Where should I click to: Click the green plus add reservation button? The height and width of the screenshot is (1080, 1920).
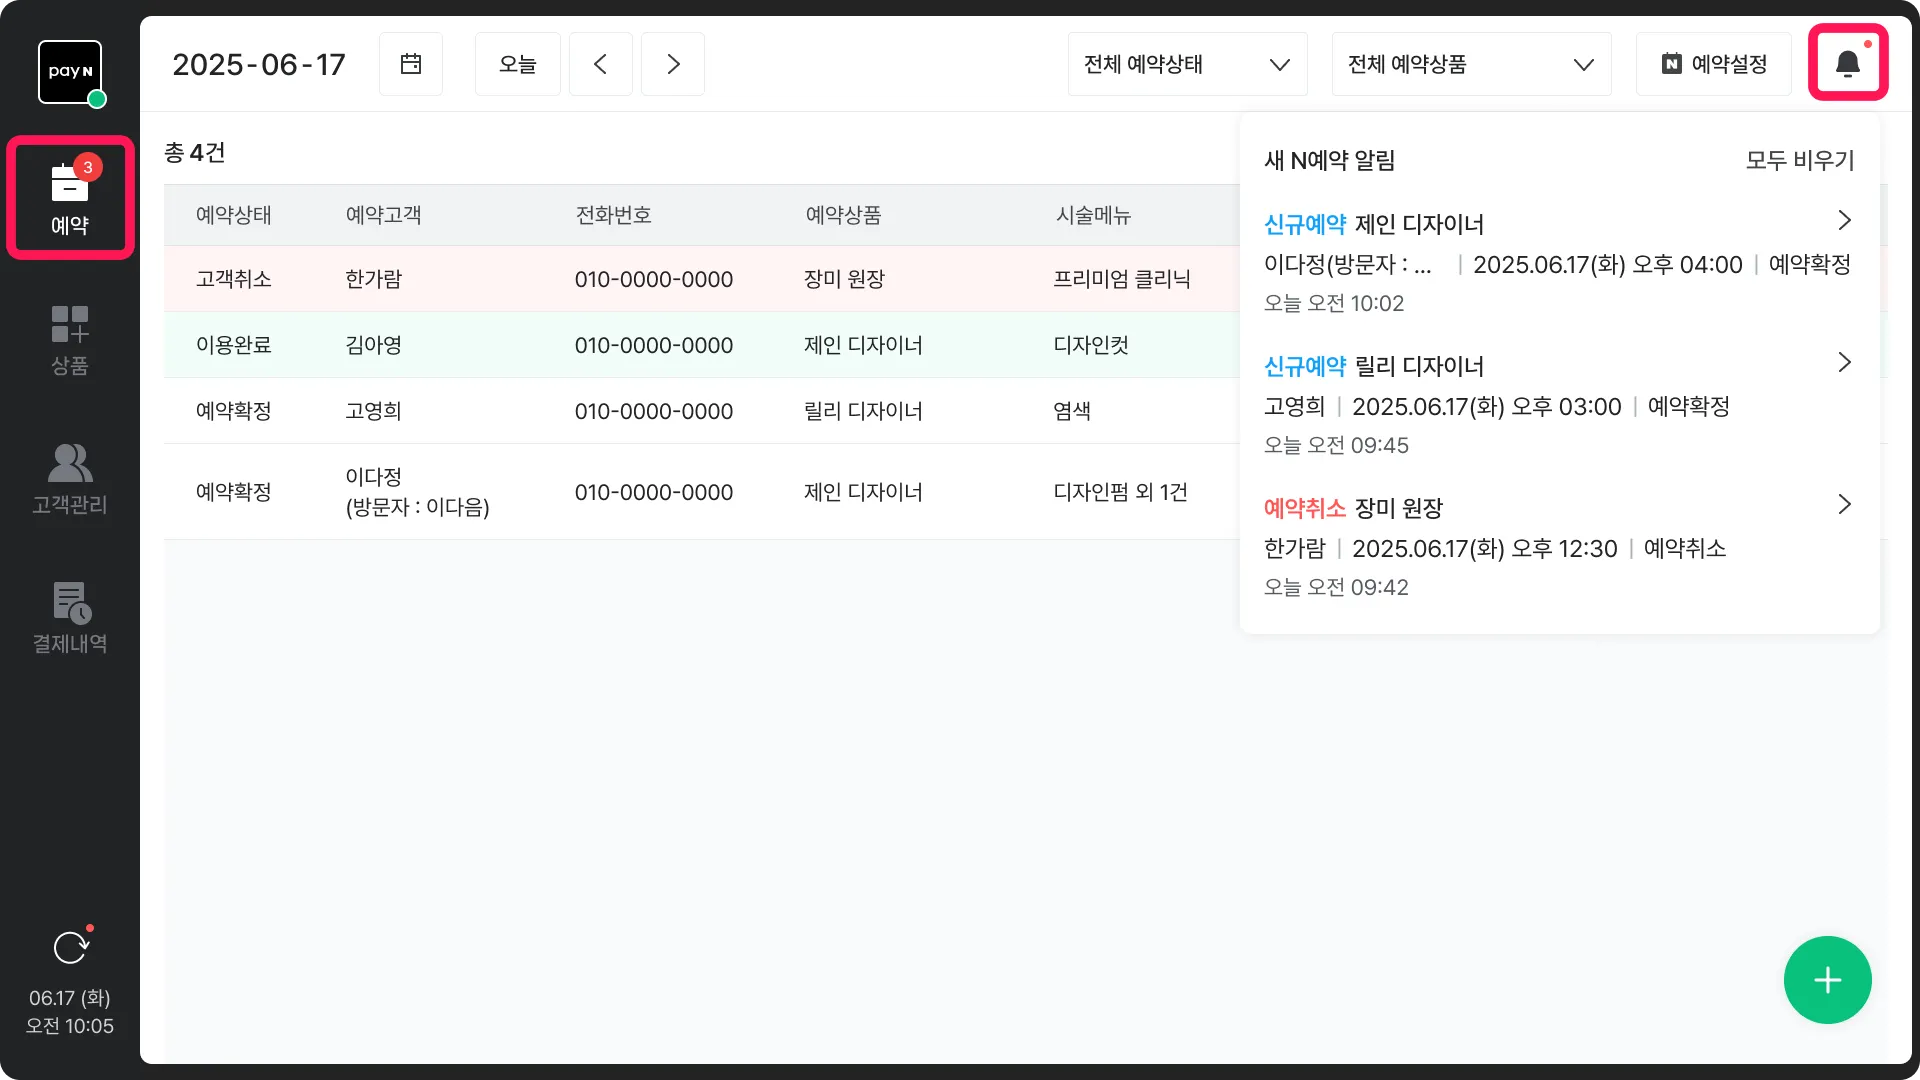(x=1827, y=980)
